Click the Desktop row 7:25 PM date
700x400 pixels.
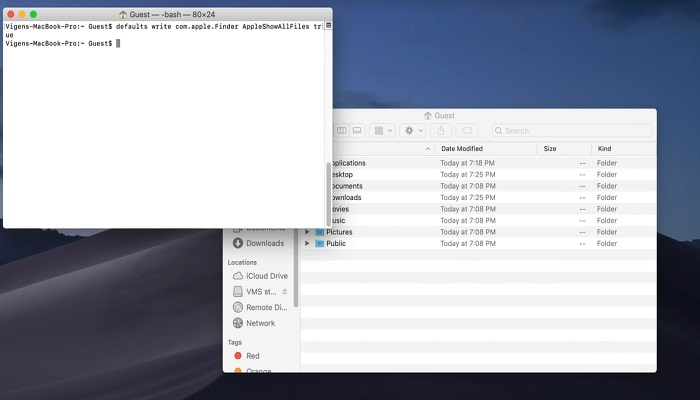tap(467, 175)
